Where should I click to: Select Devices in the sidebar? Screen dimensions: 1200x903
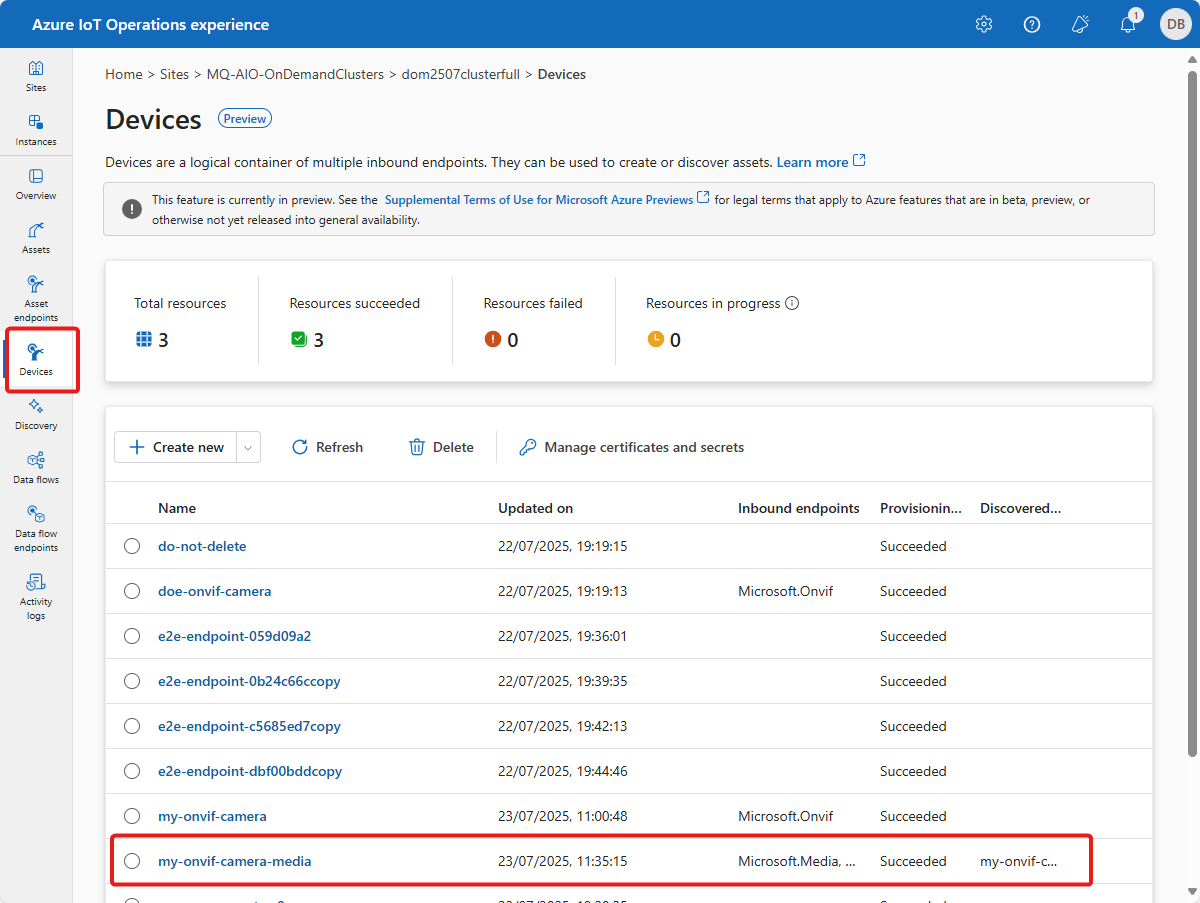[36, 360]
